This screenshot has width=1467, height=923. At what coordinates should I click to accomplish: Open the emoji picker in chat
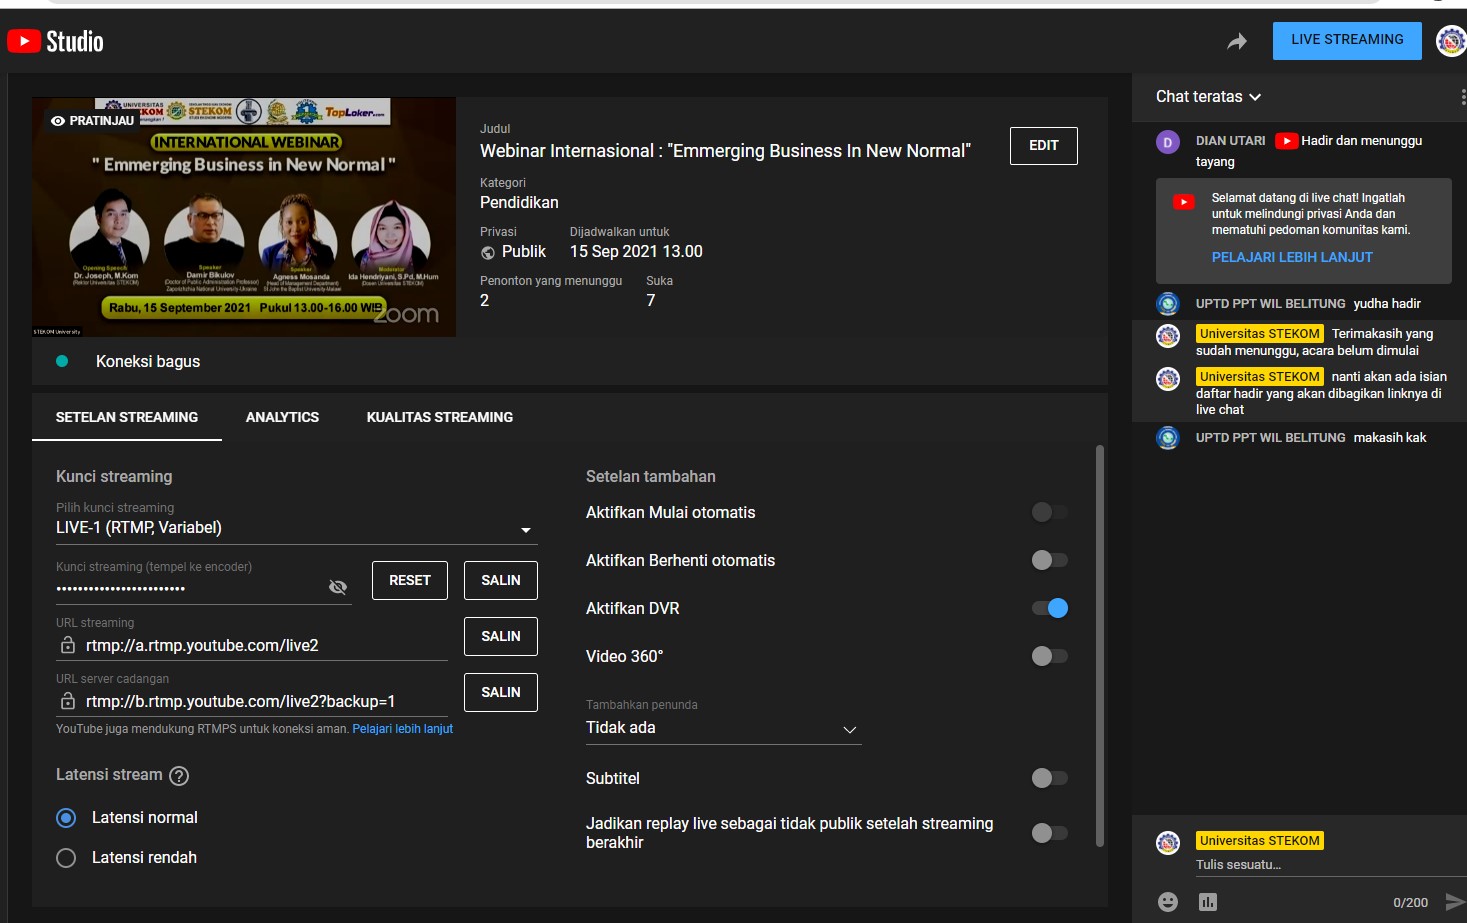coord(1168,902)
